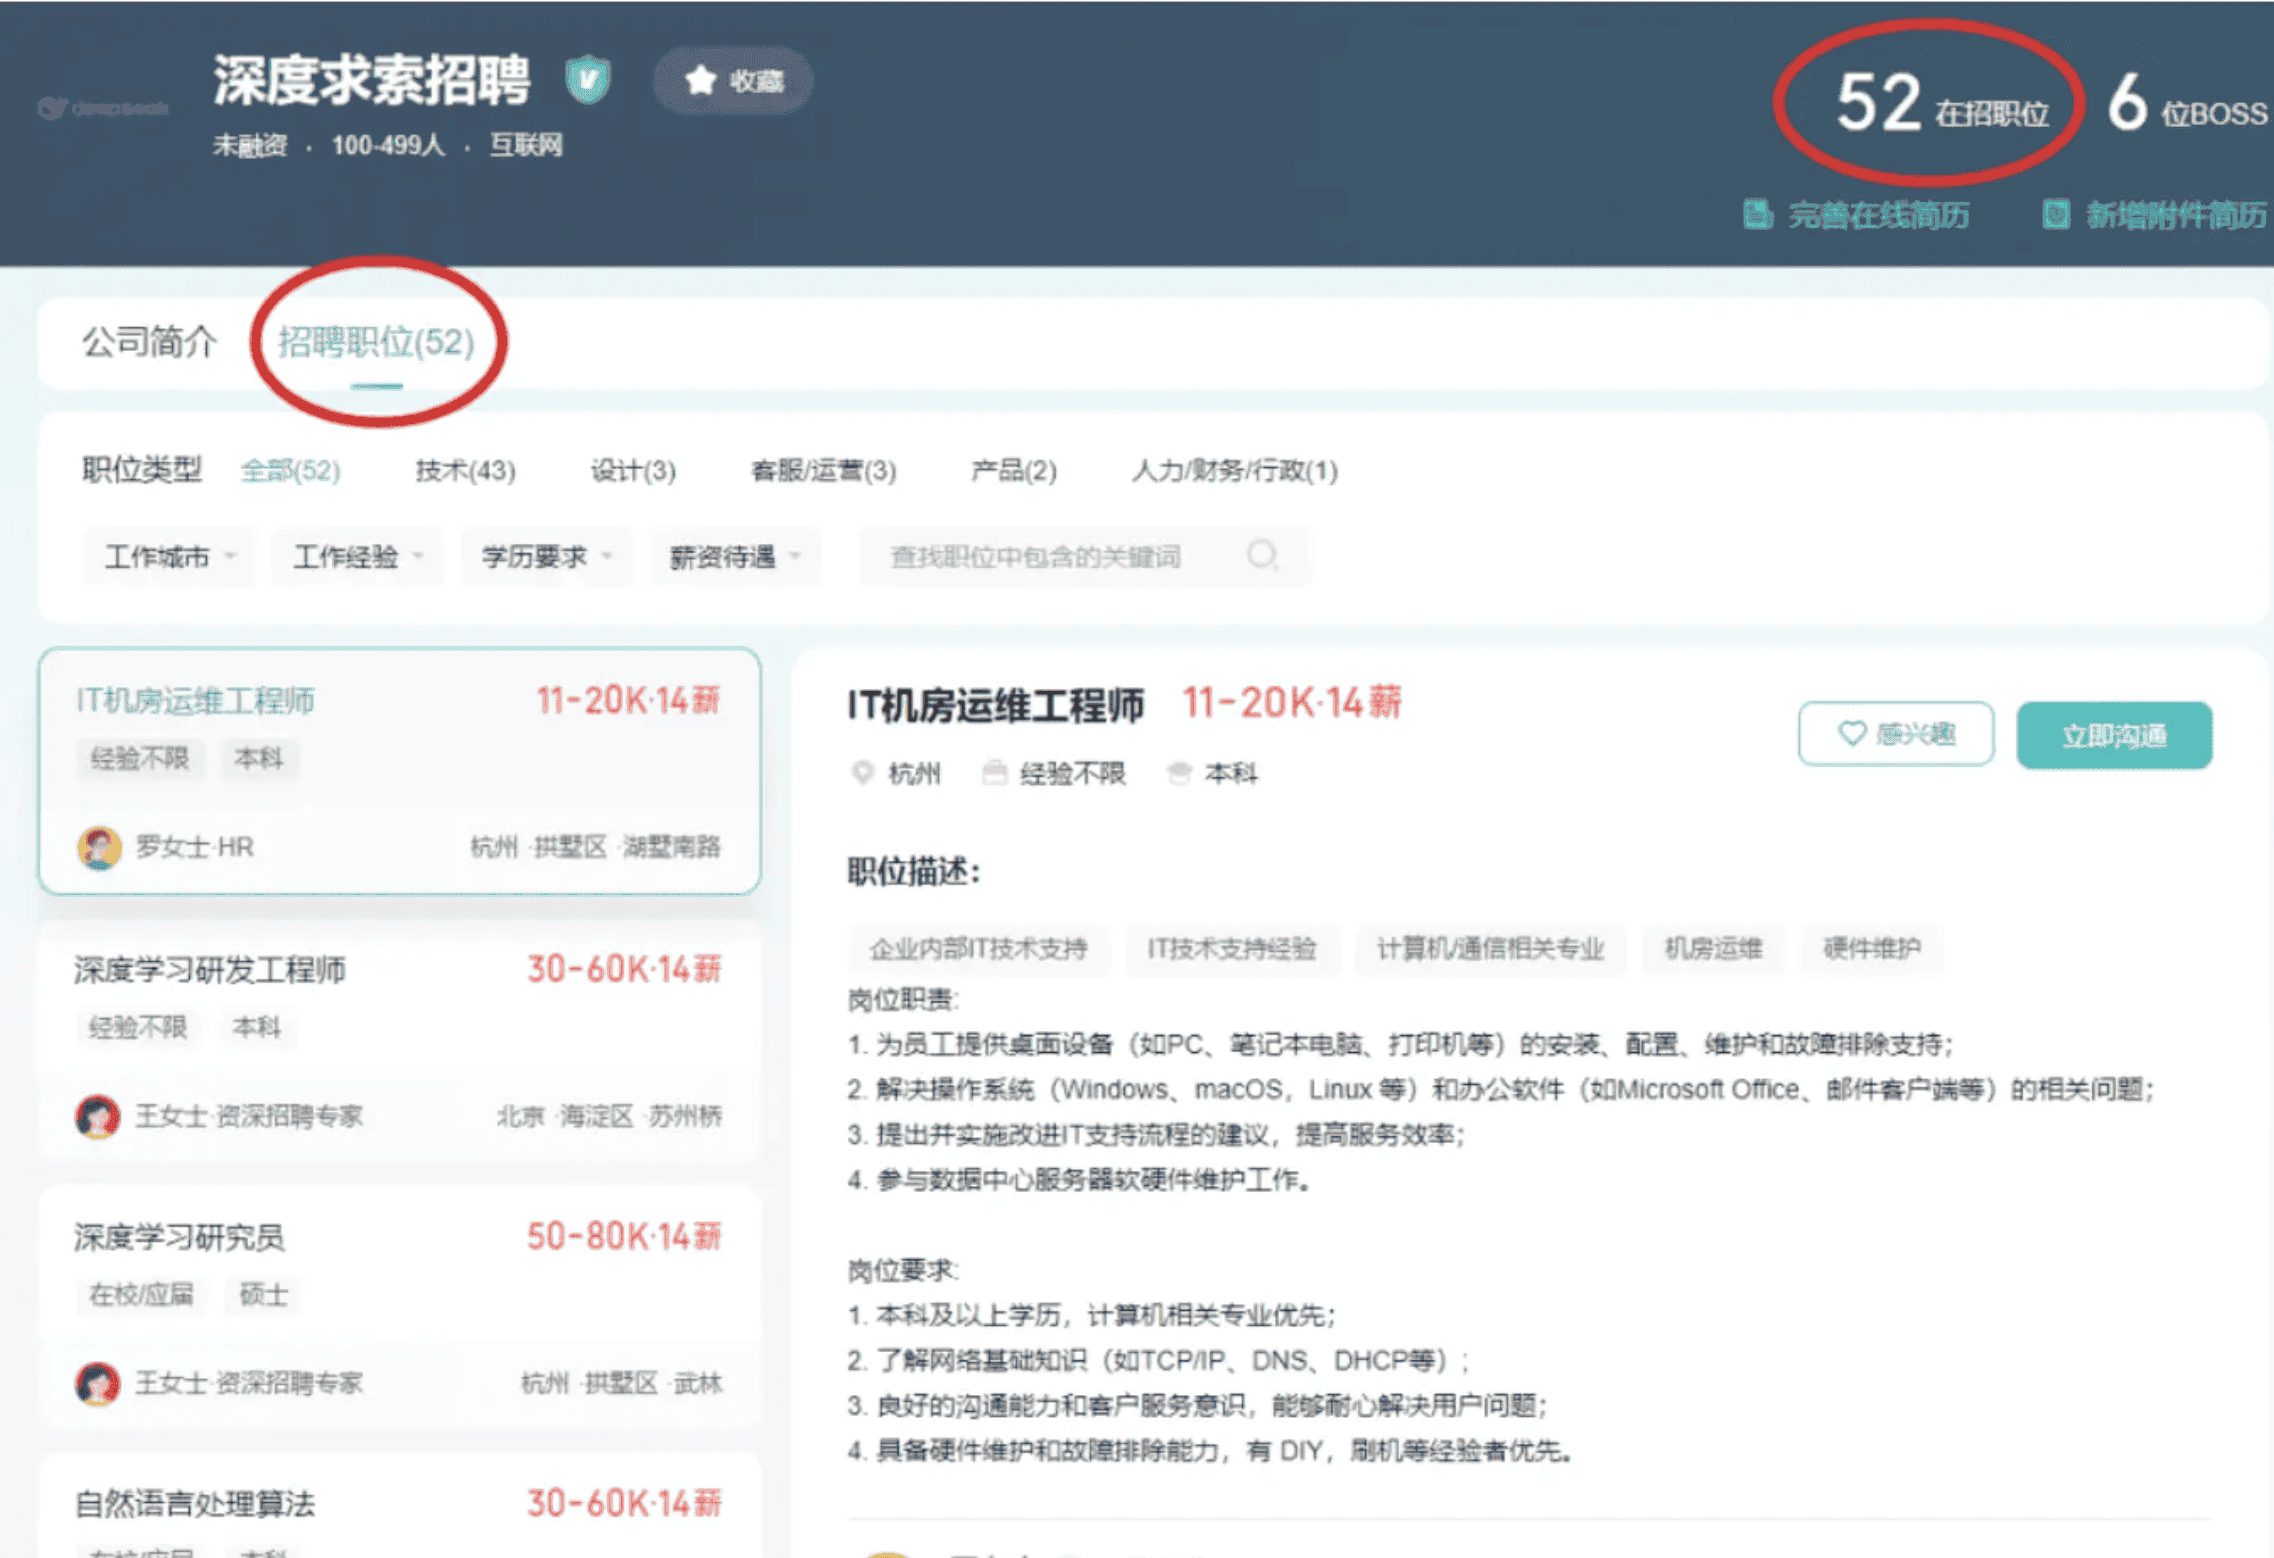The width and height of the screenshot is (2274, 1558).
Task: Click the verified shield badge icon
Action: [x=588, y=79]
